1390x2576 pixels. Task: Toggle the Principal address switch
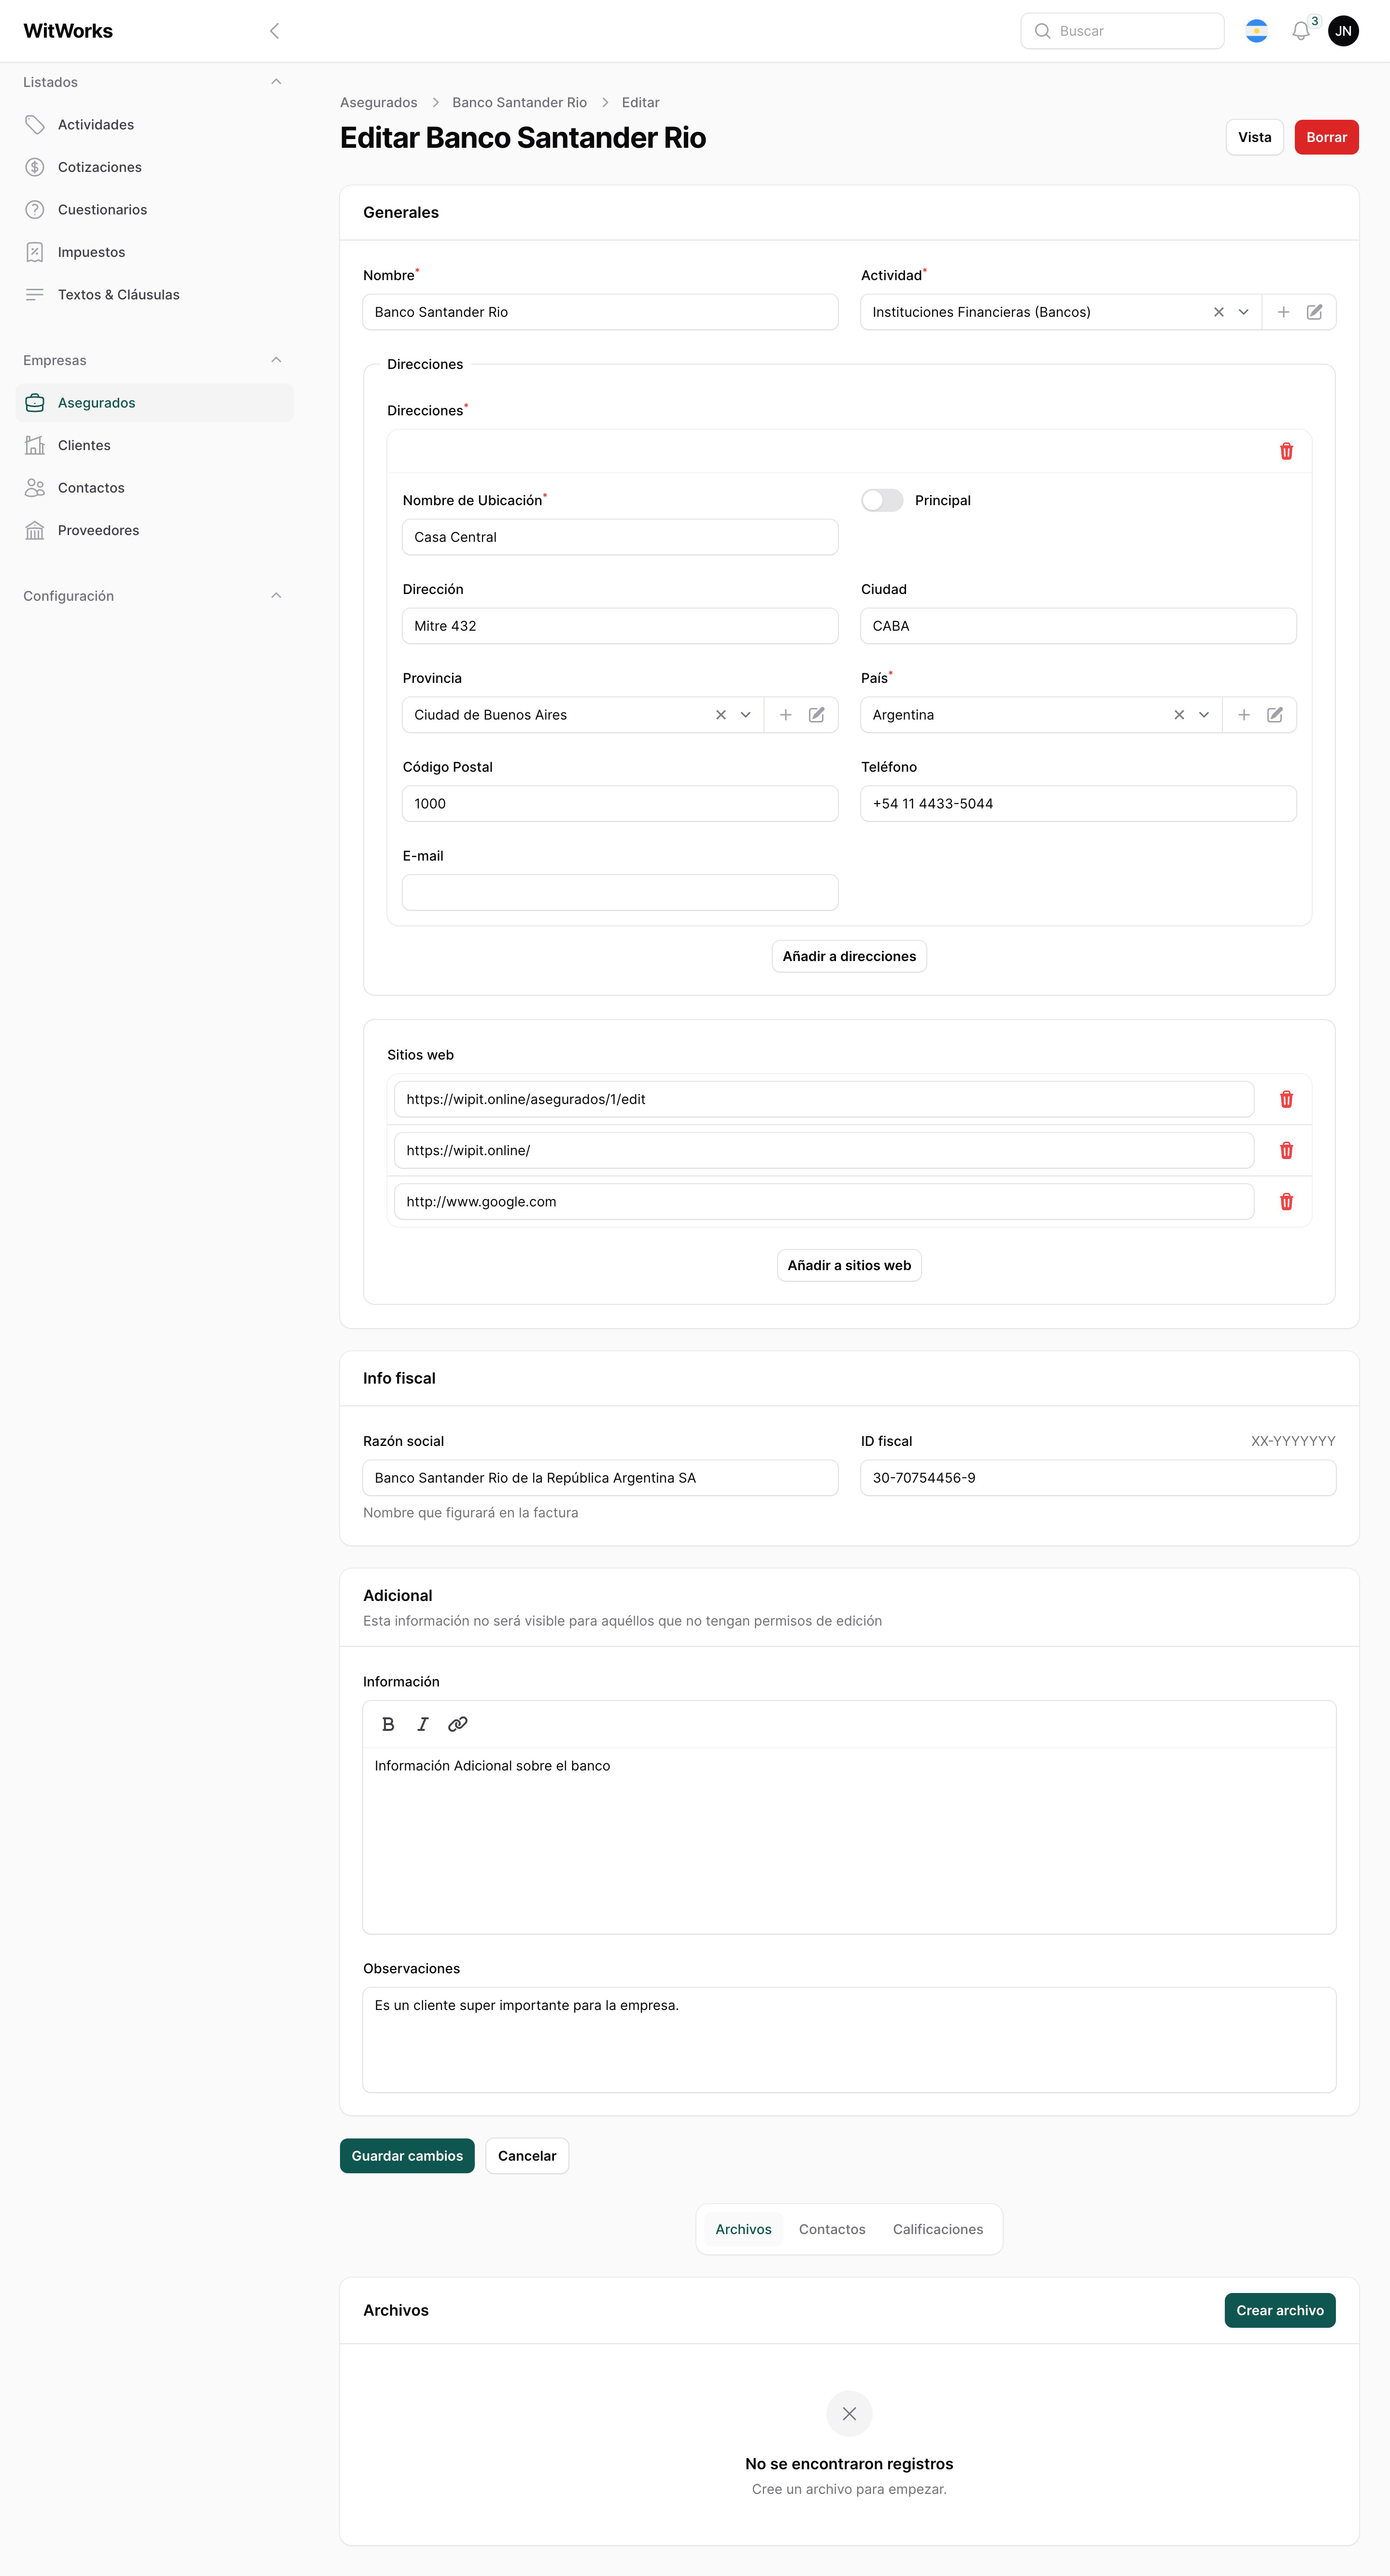(x=882, y=500)
